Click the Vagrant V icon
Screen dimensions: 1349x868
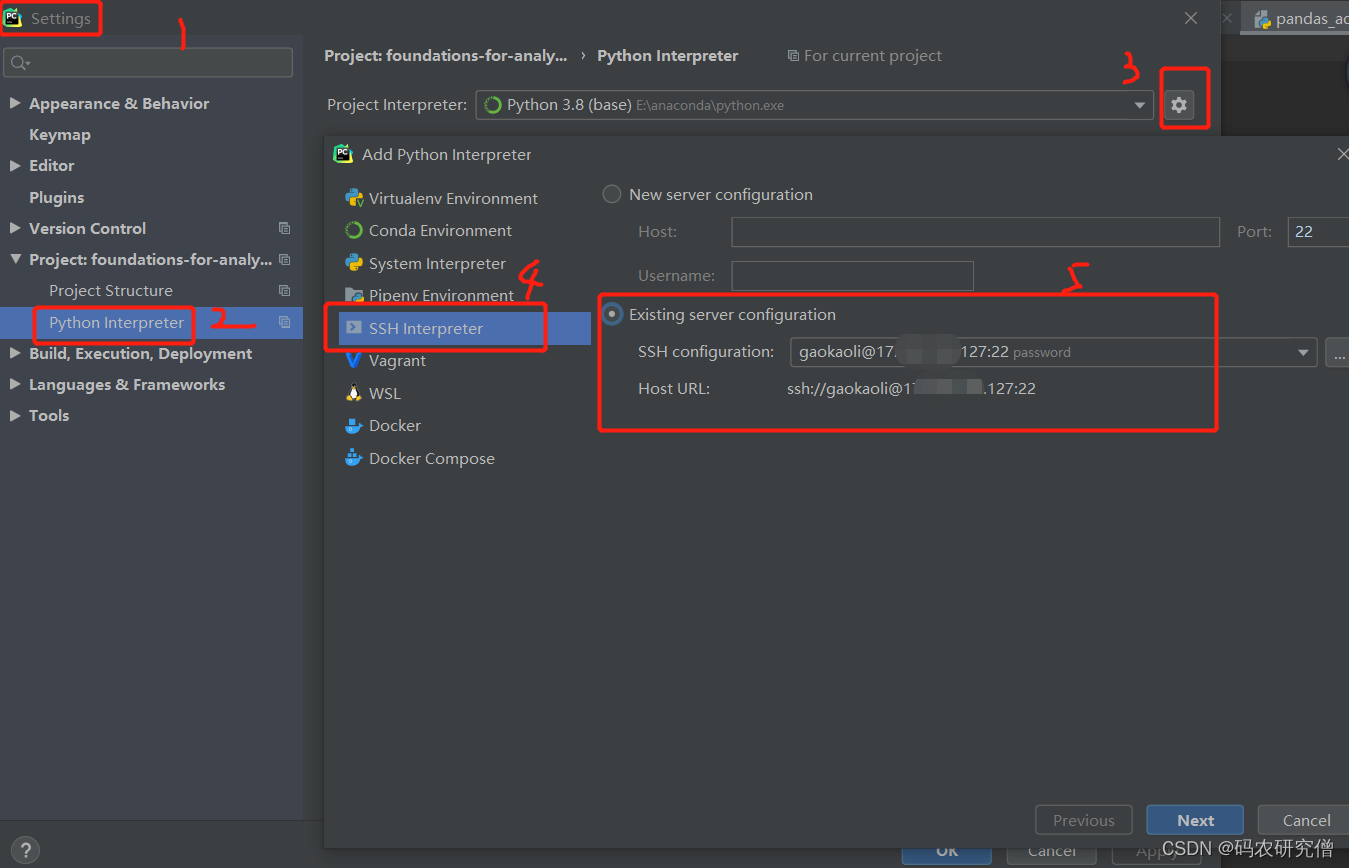pos(354,360)
